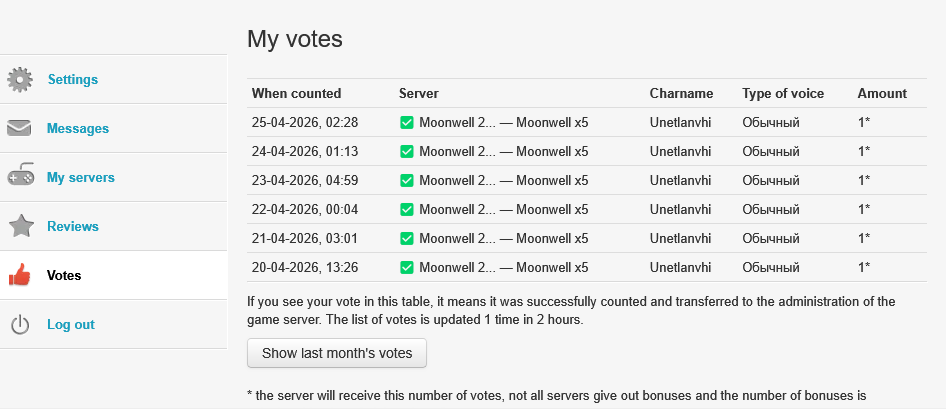Click green check icon on 20-04-2026 vote
The height and width of the screenshot is (409, 946).
[x=407, y=268]
